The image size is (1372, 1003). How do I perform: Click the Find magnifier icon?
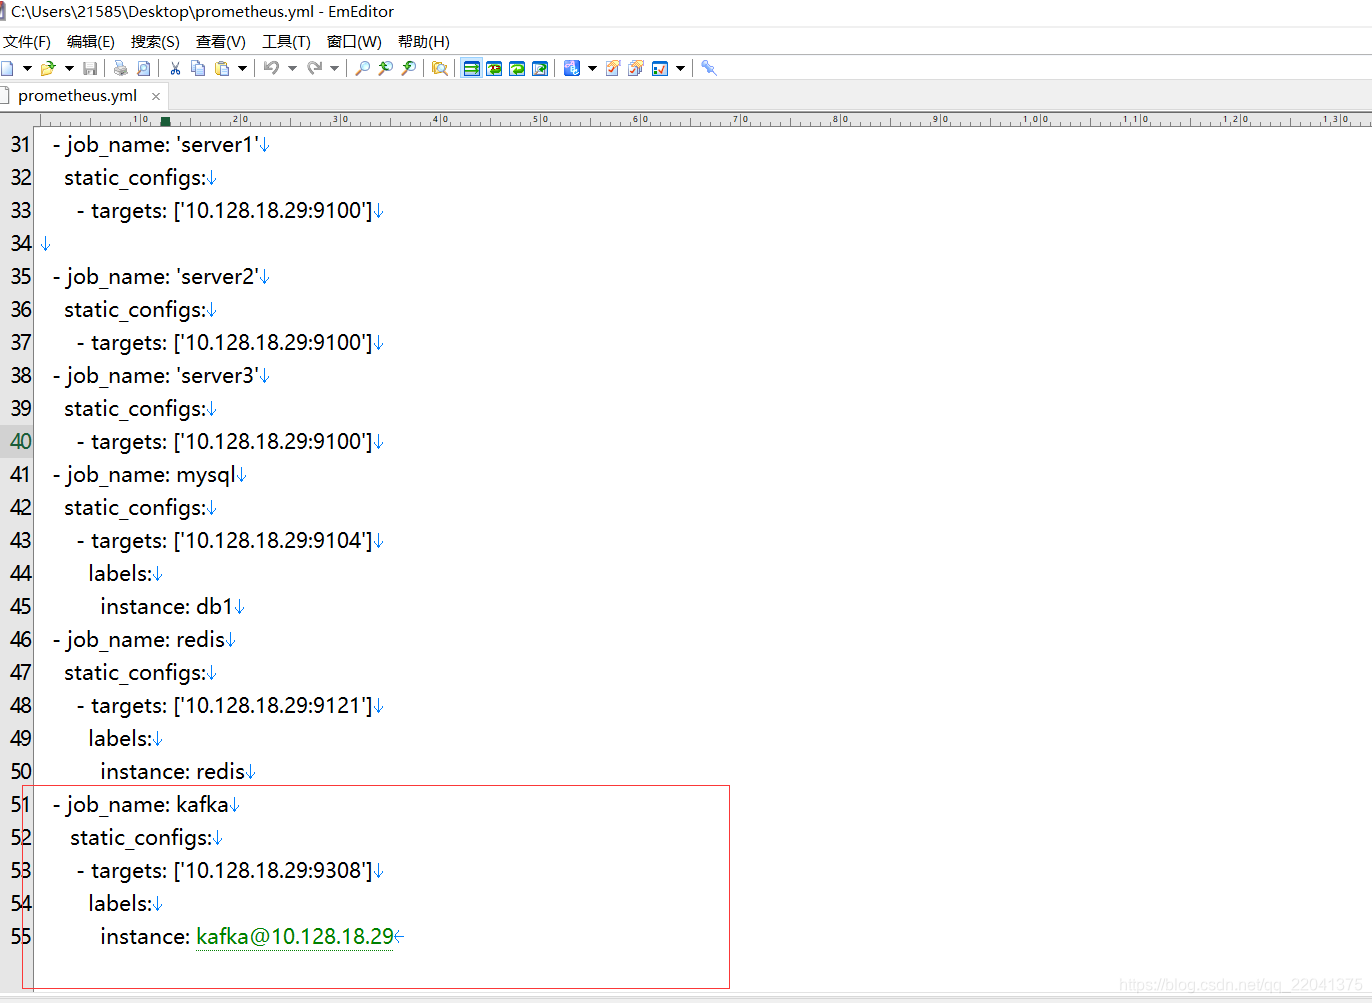pyautogui.click(x=363, y=68)
